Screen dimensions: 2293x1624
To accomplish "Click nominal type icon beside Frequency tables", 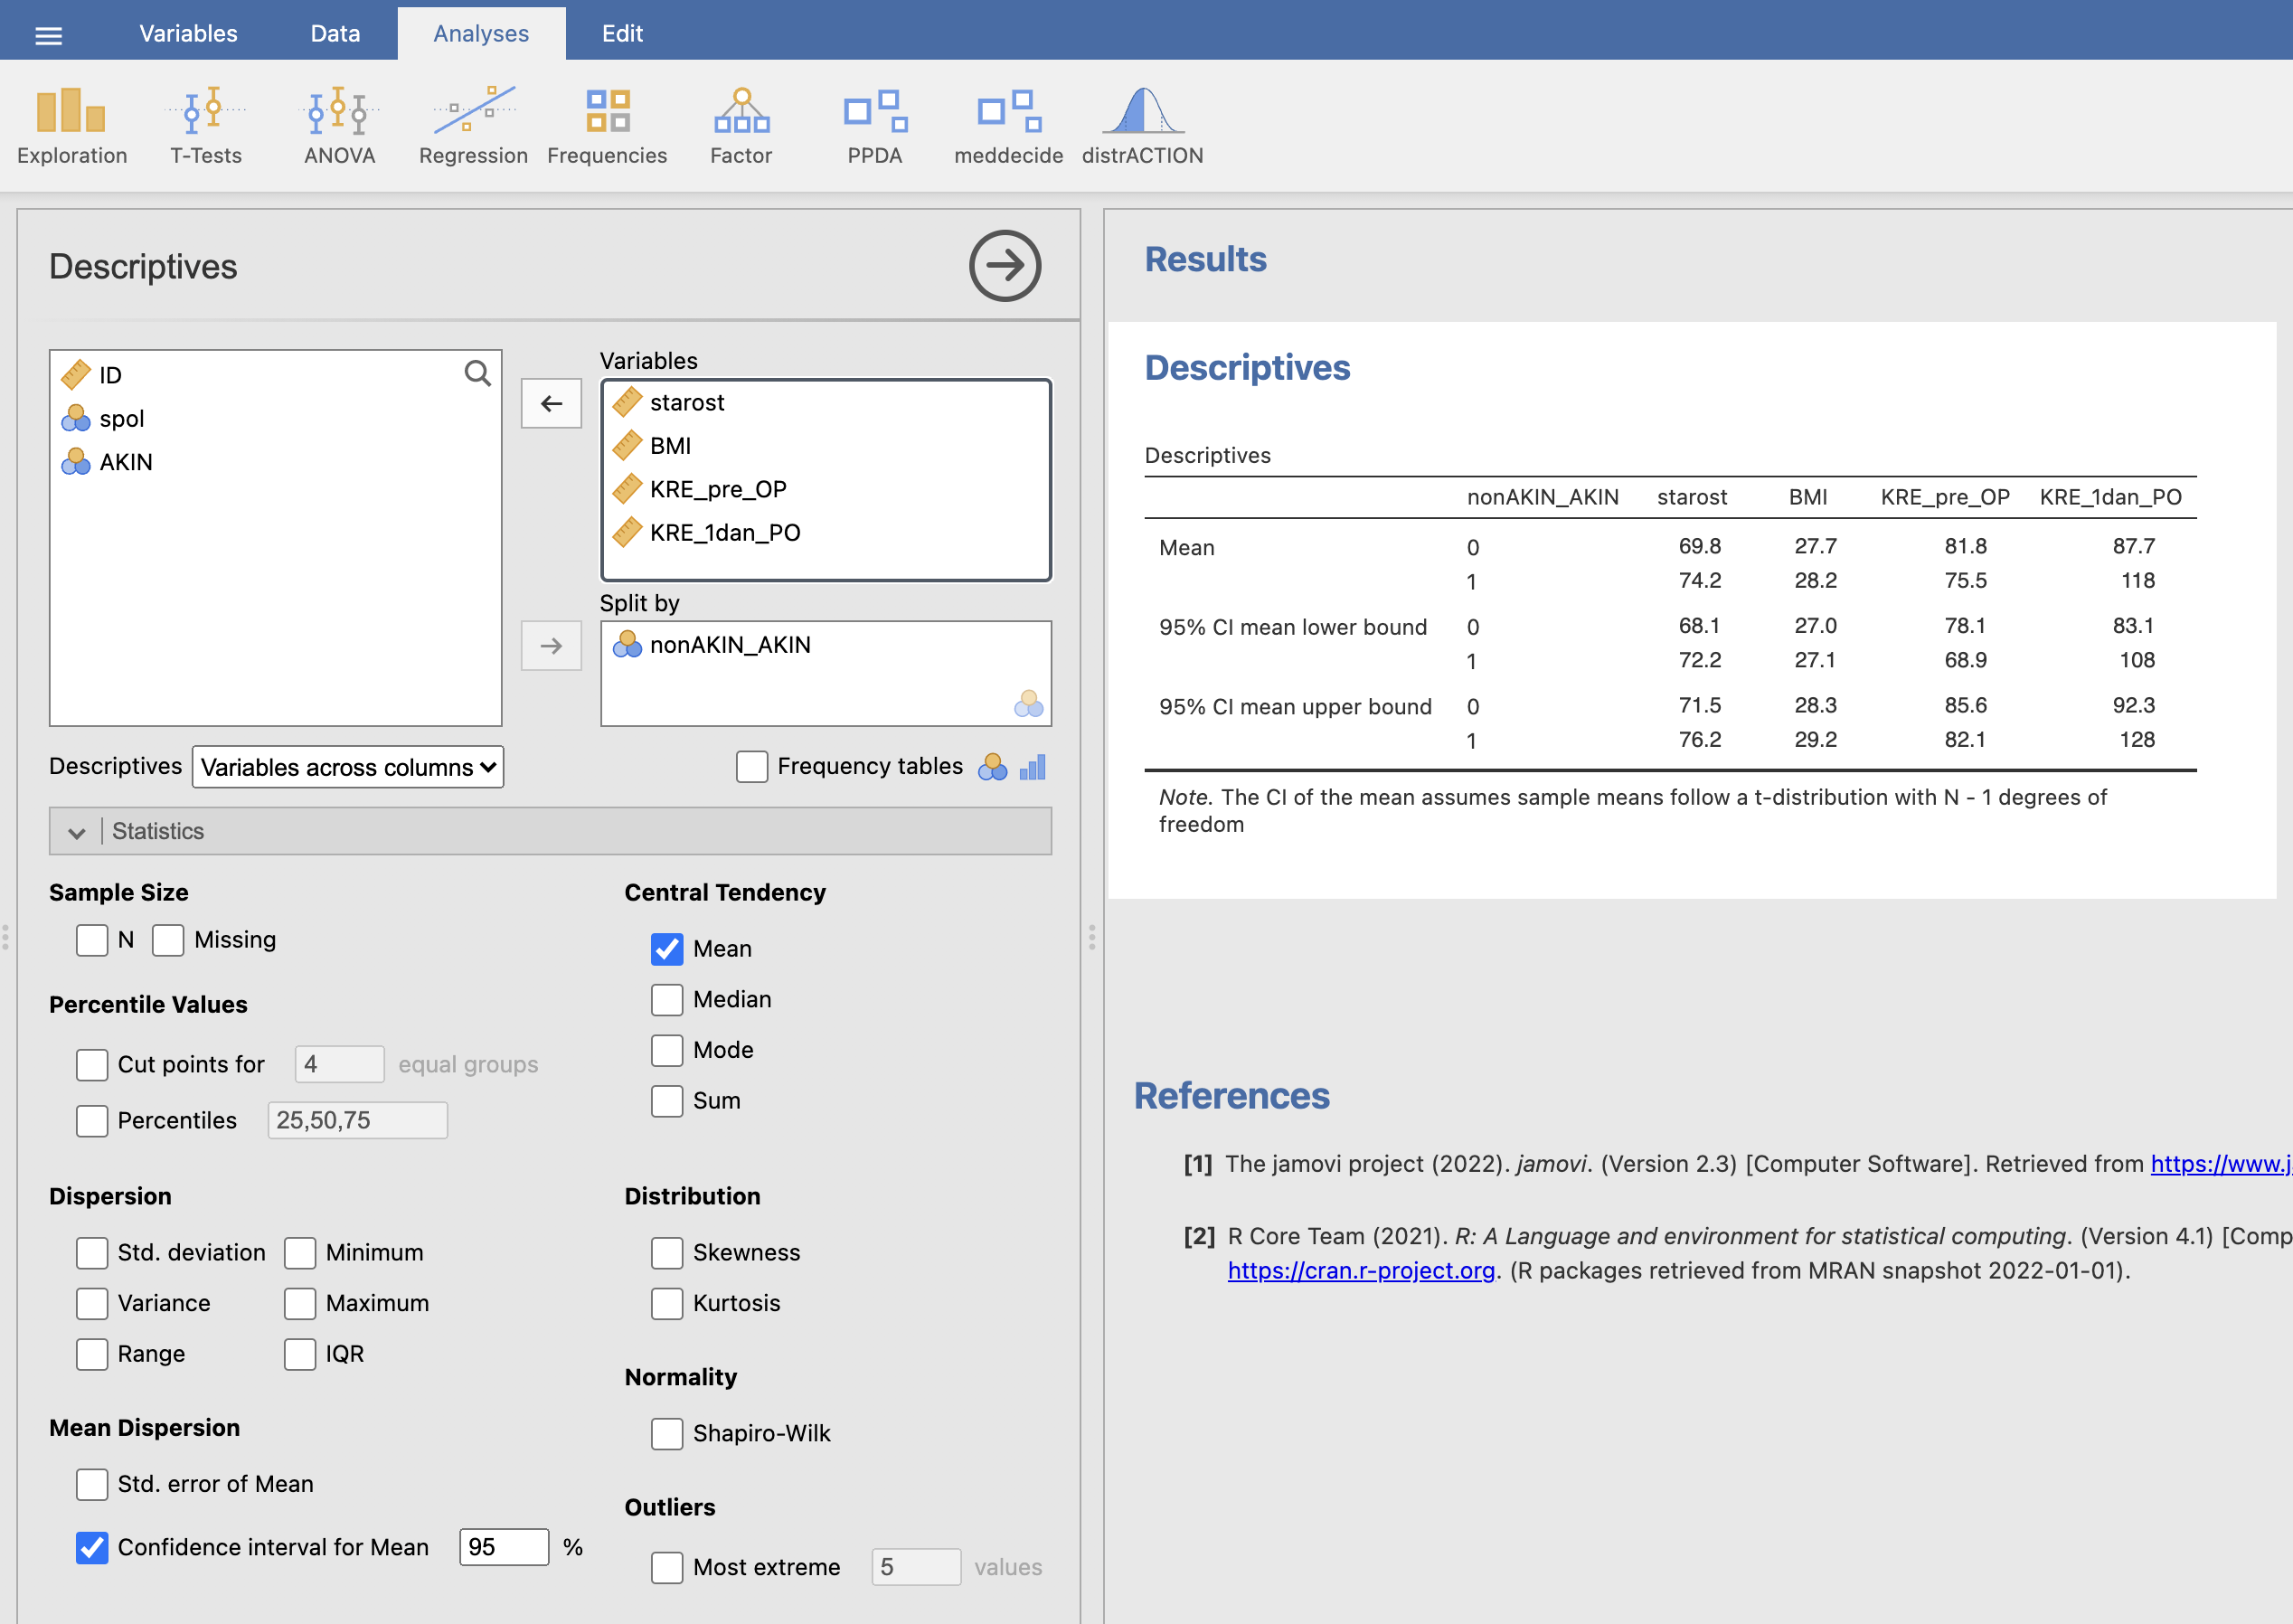I will tap(992, 767).
